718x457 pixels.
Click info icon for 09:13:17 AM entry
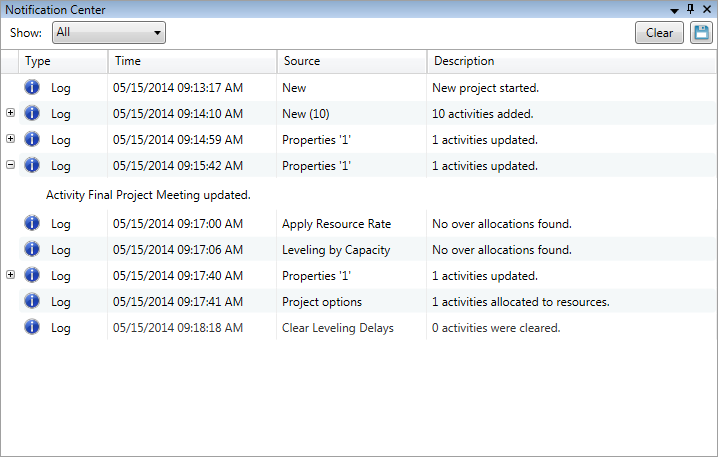32,88
